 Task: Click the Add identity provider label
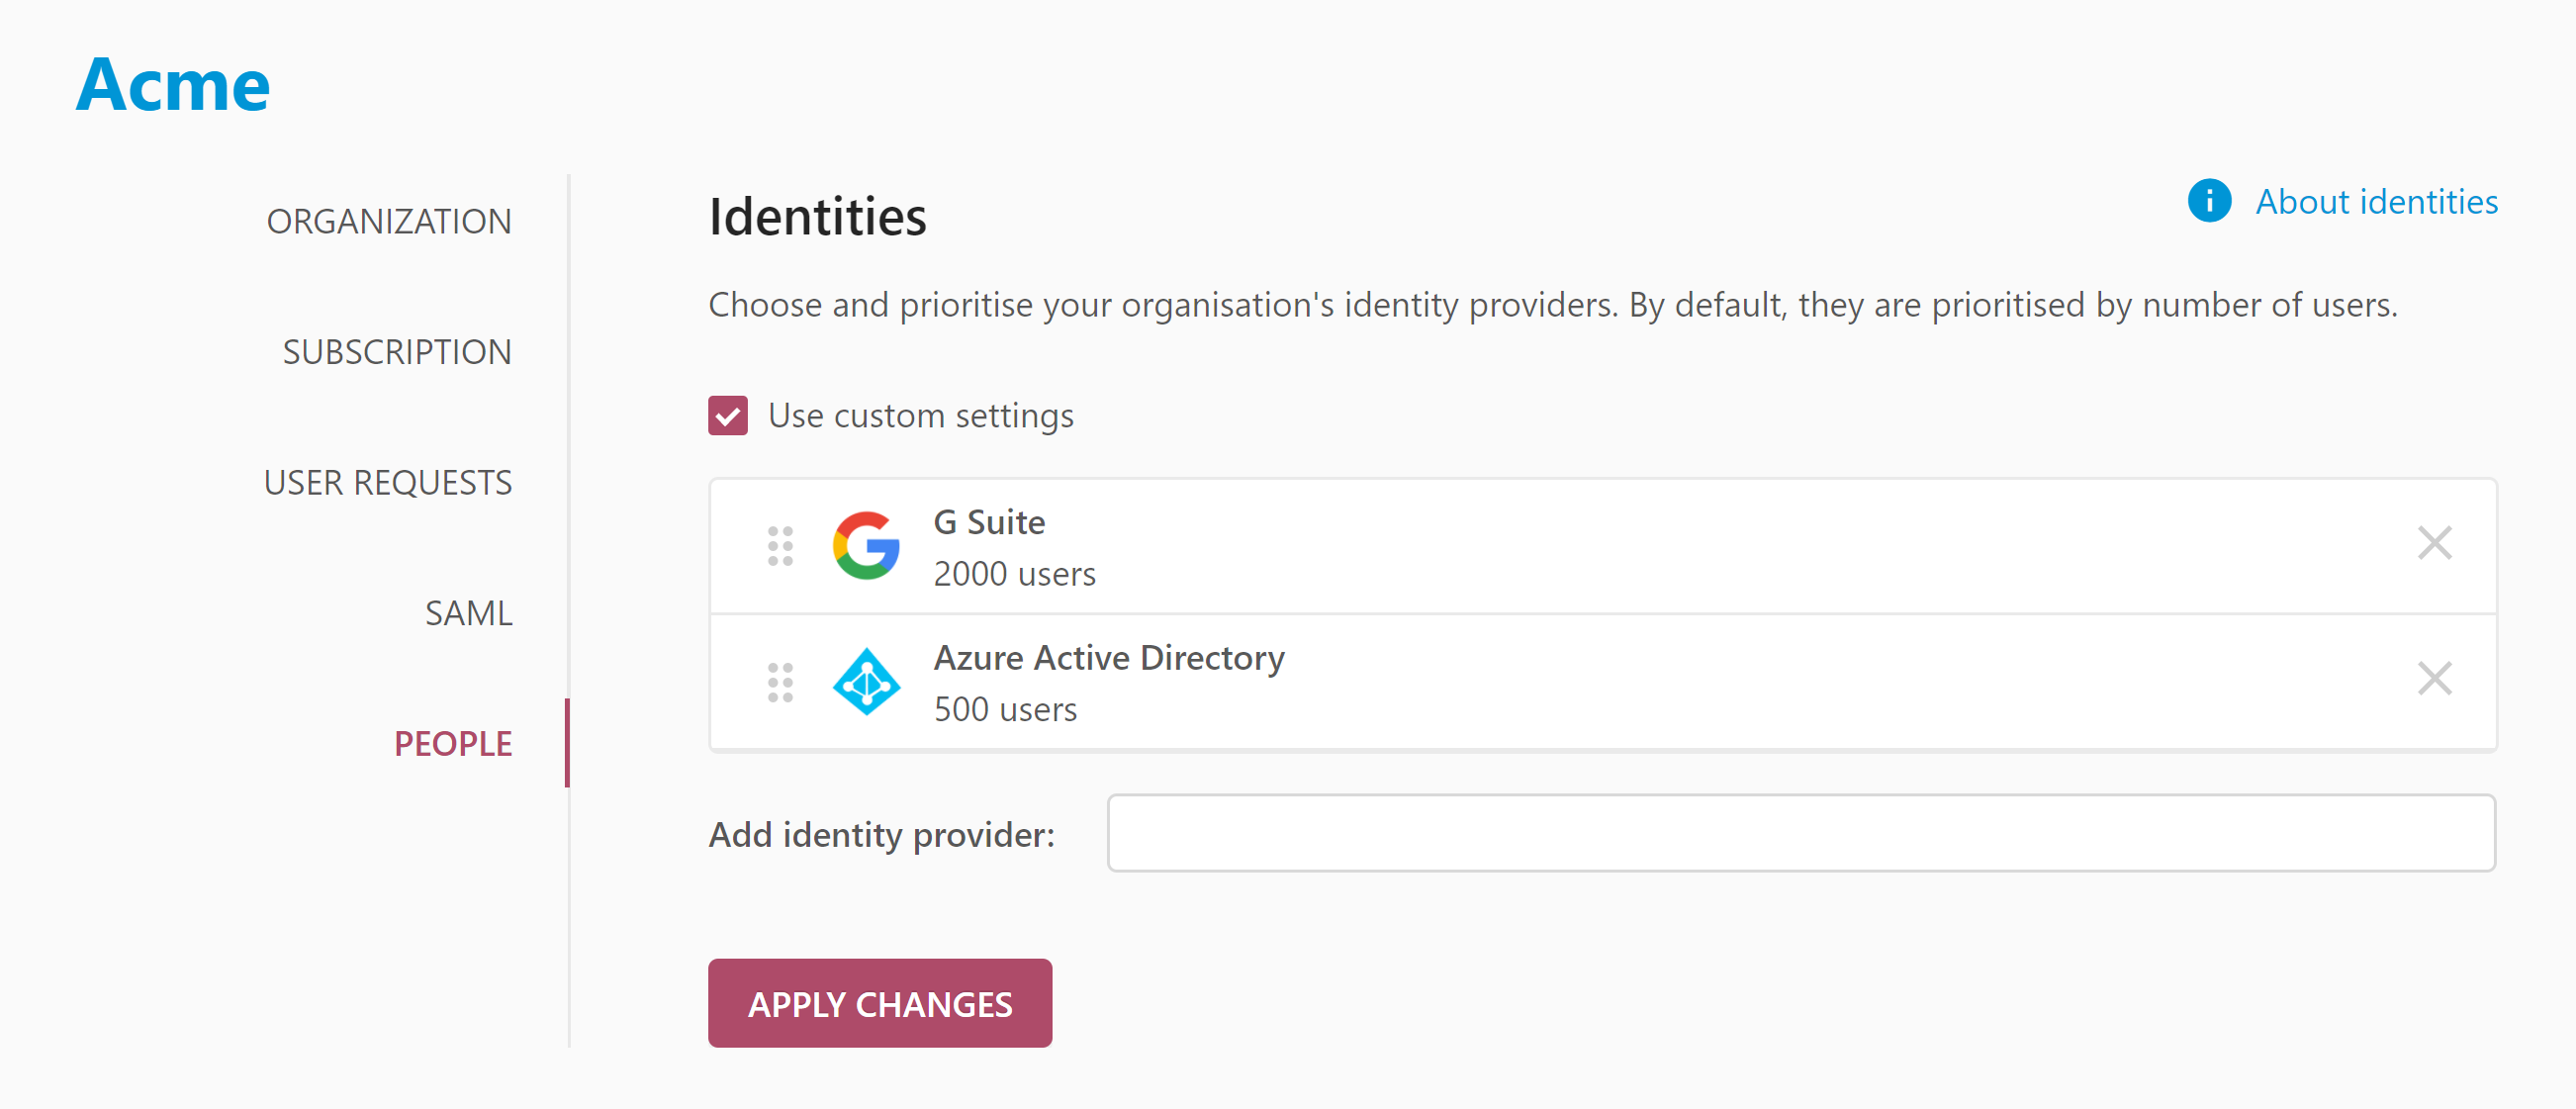click(881, 835)
